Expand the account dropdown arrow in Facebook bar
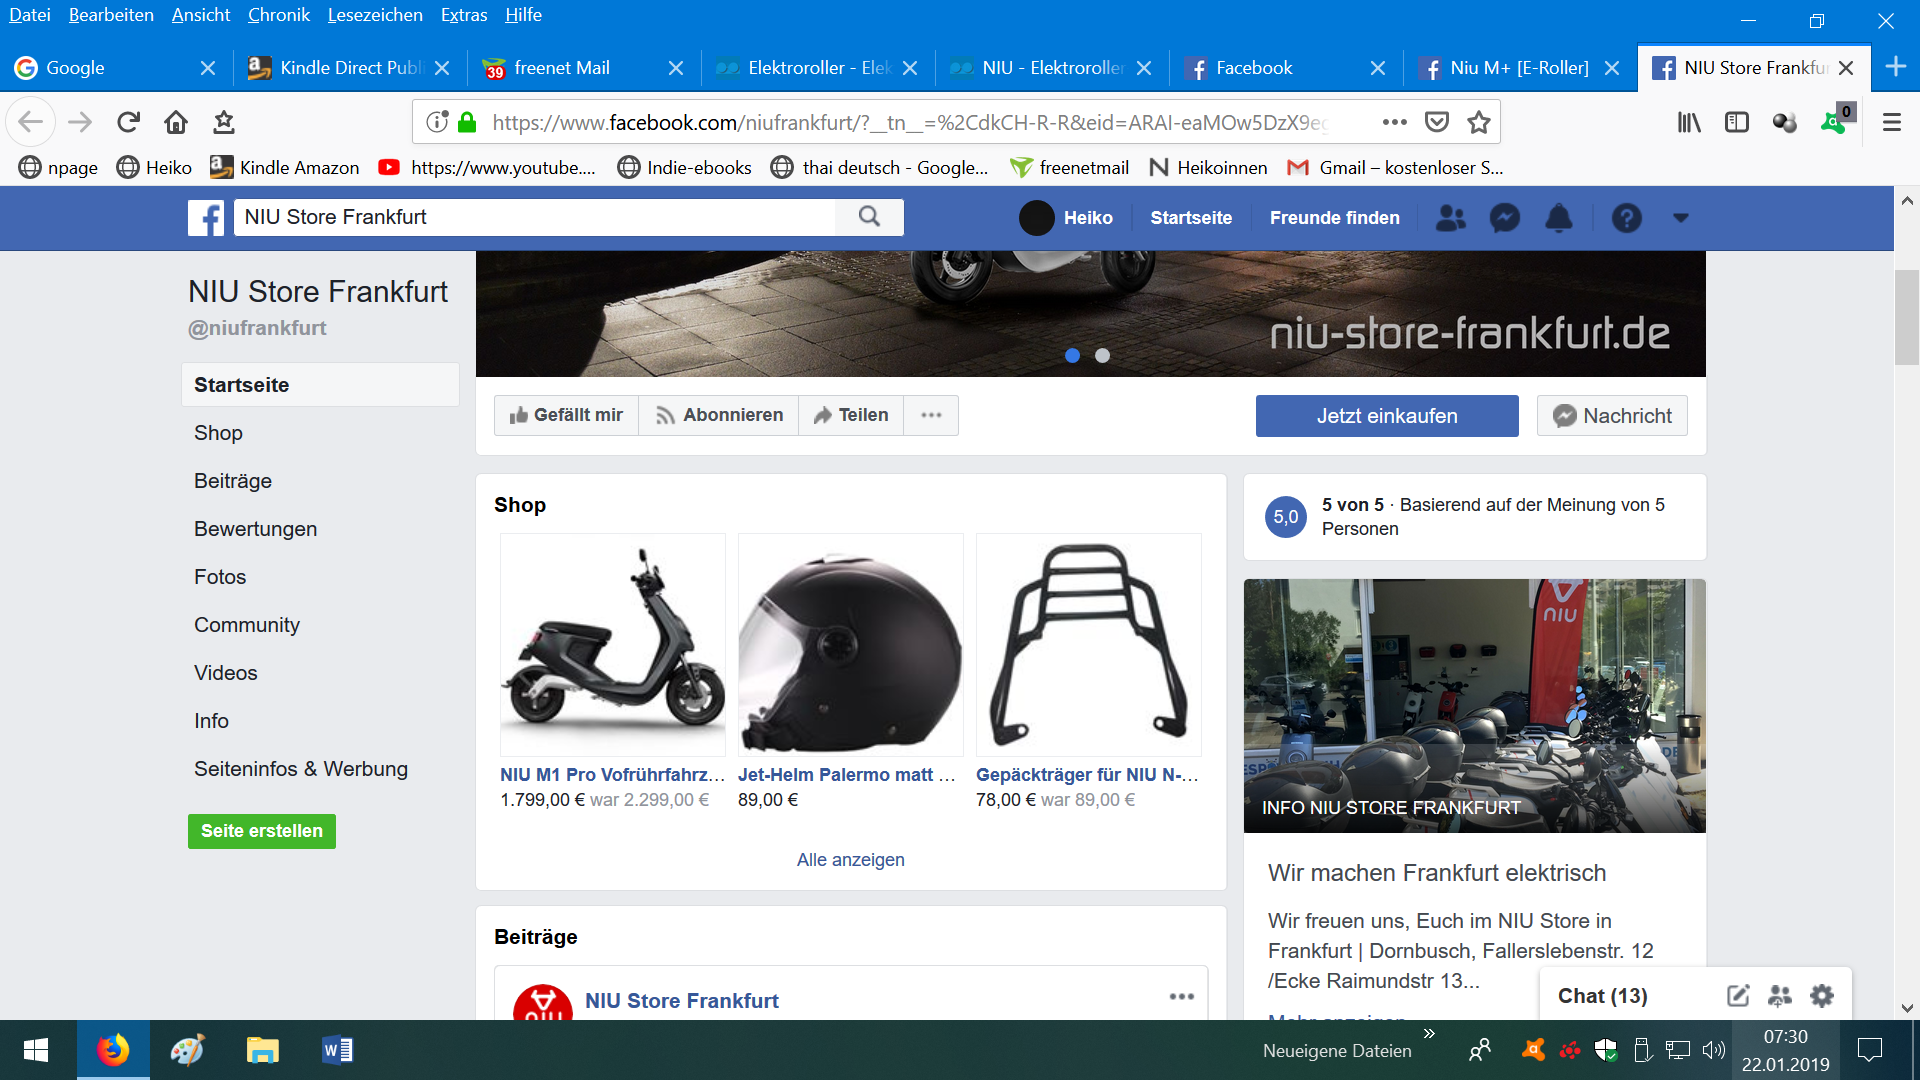 point(1680,218)
